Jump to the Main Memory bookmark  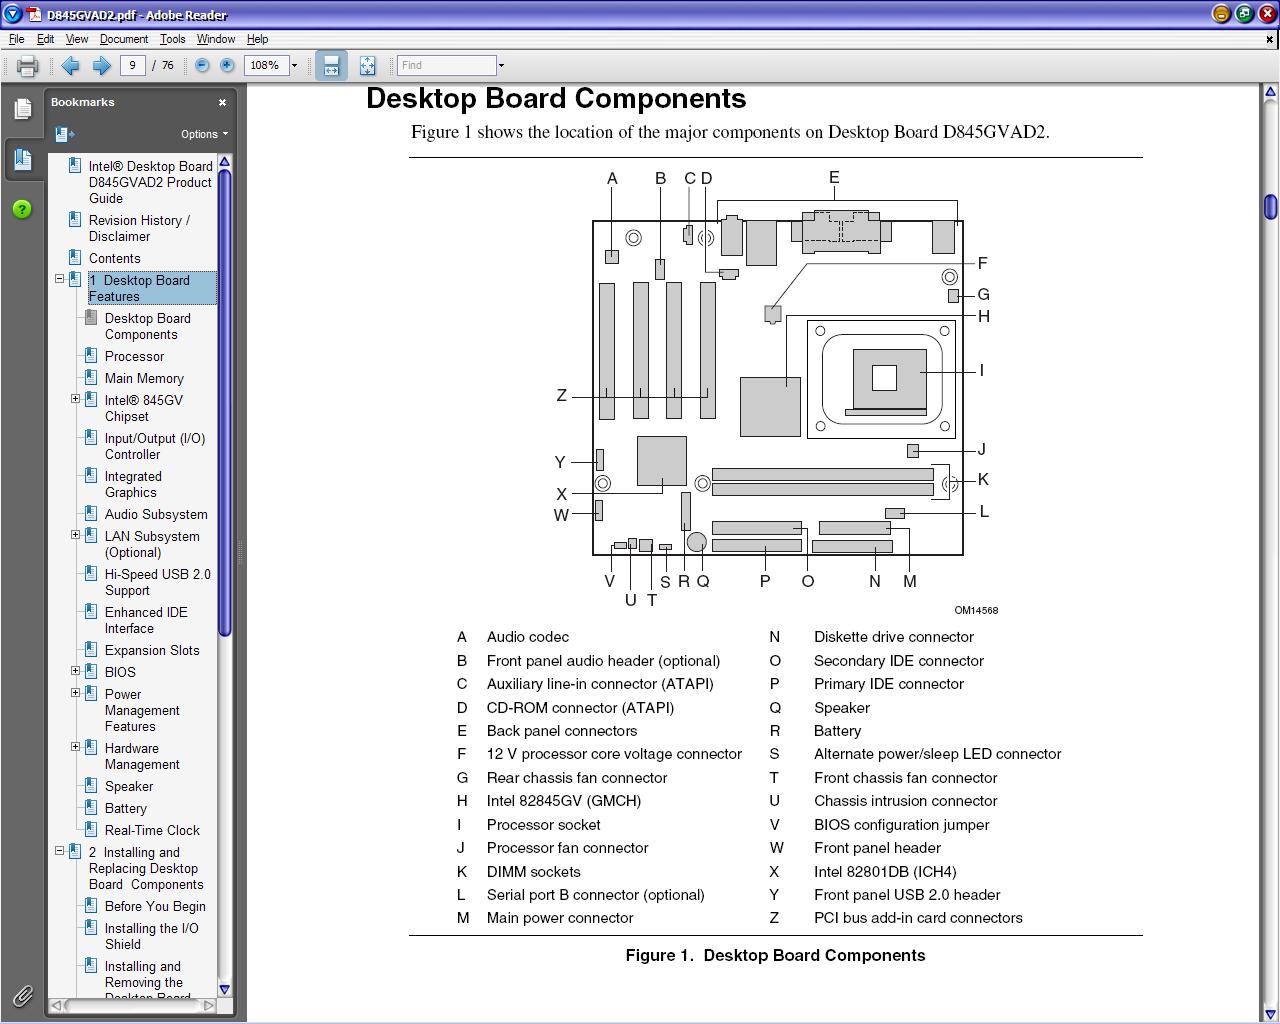pyautogui.click(x=144, y=378)
